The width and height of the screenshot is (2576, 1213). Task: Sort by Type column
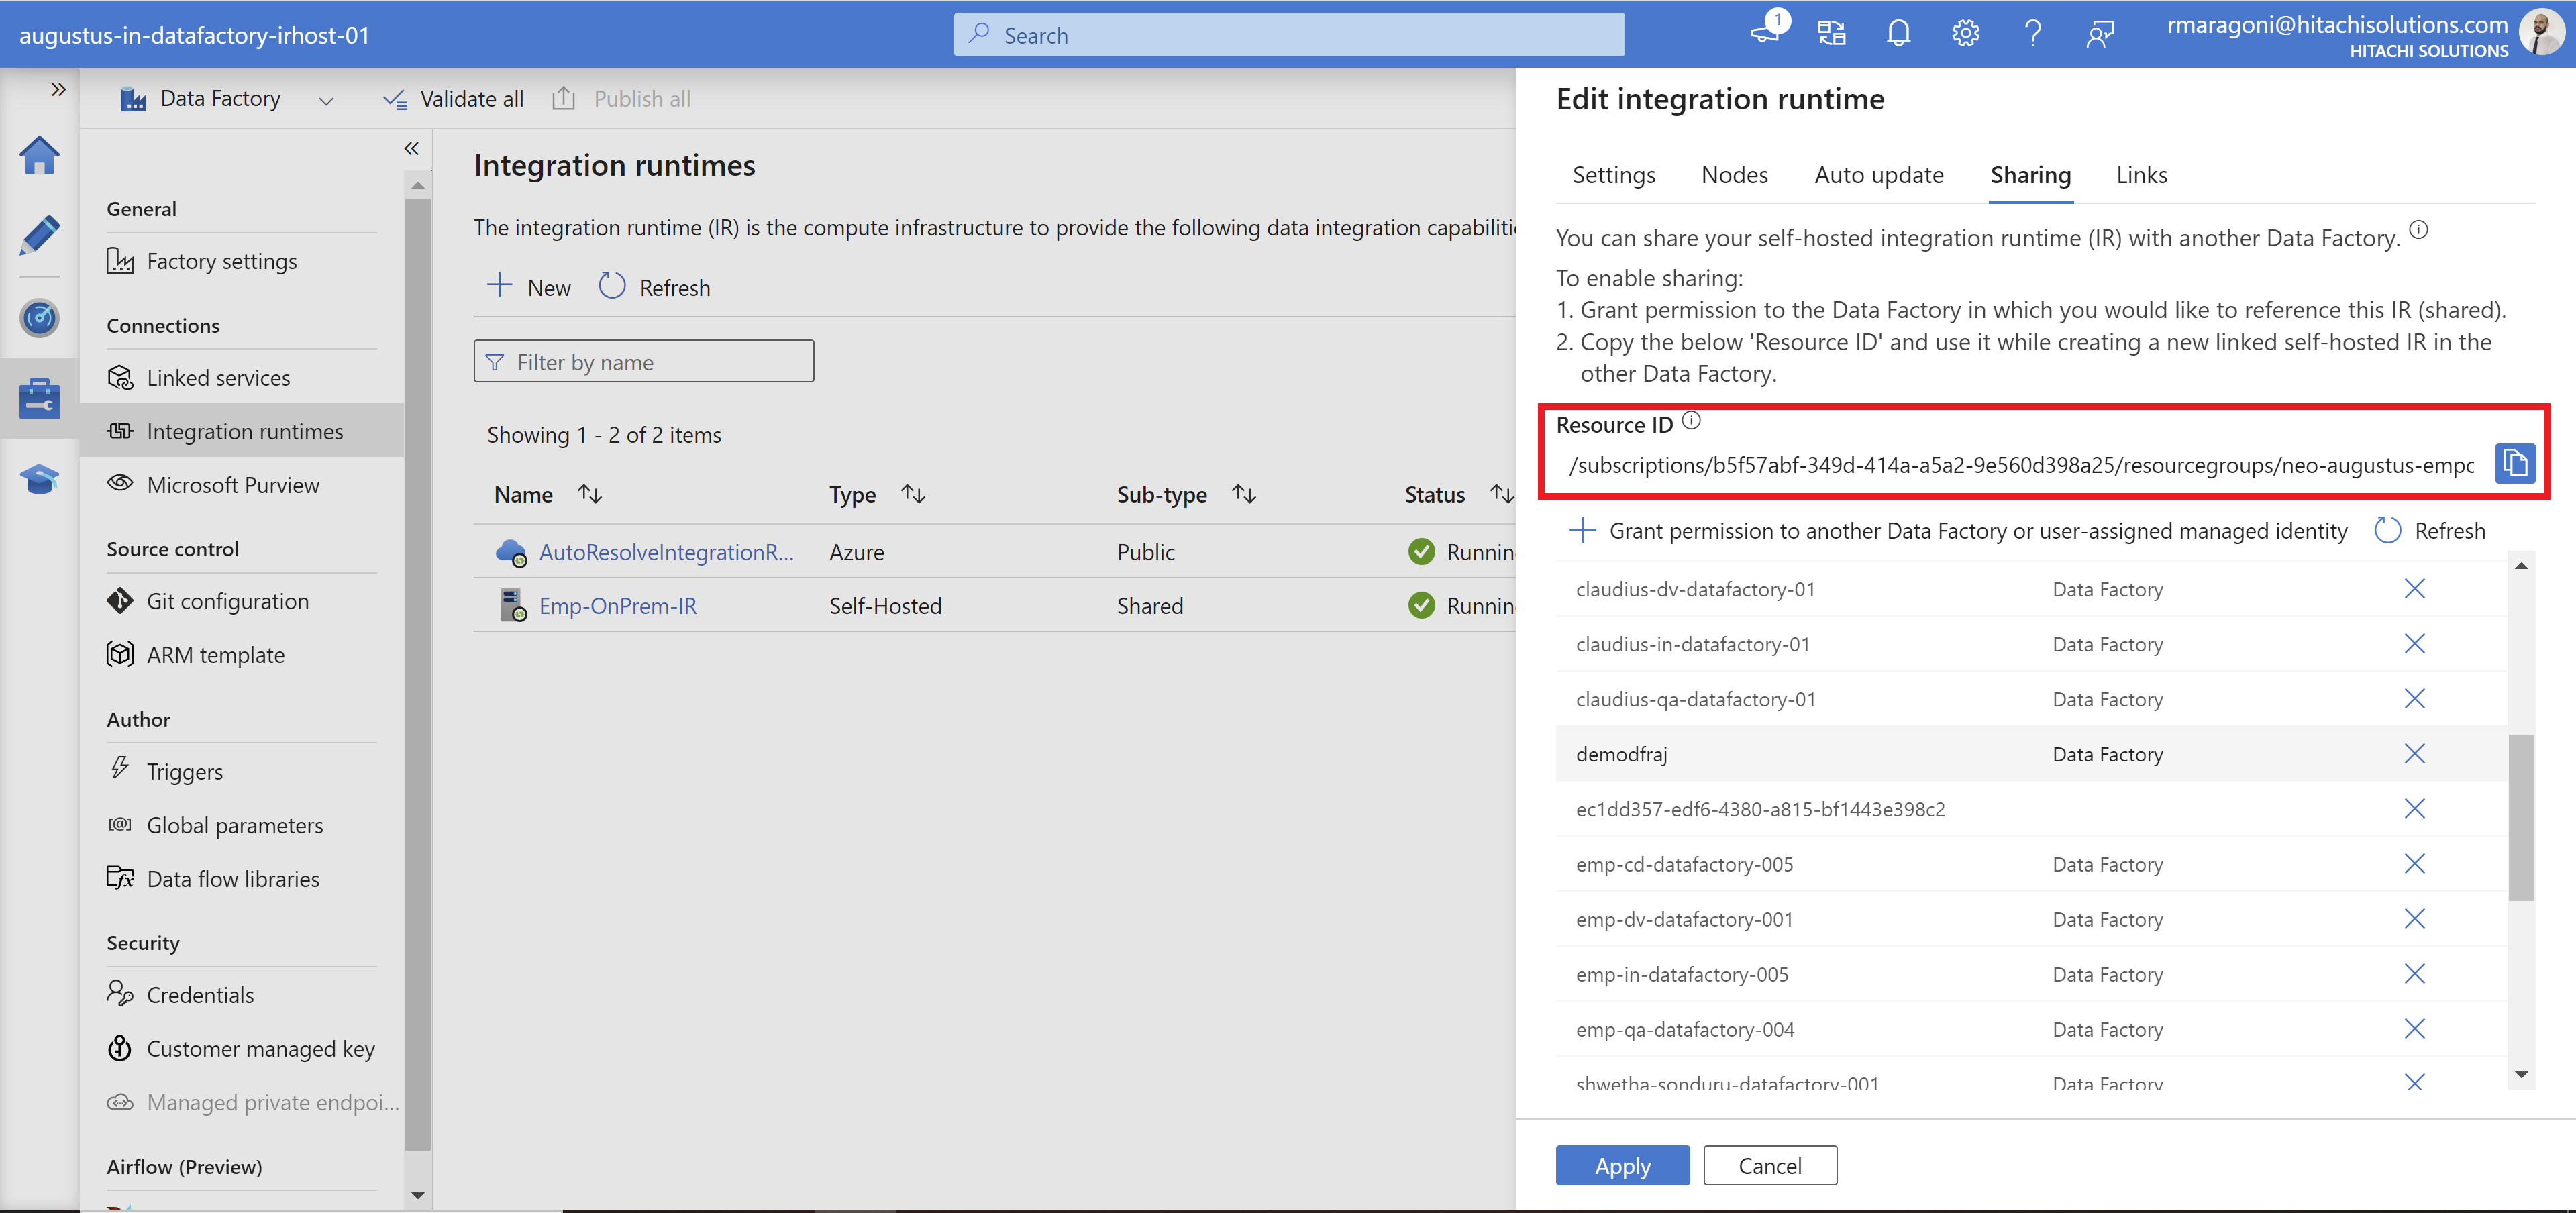[x=877, y=494]
